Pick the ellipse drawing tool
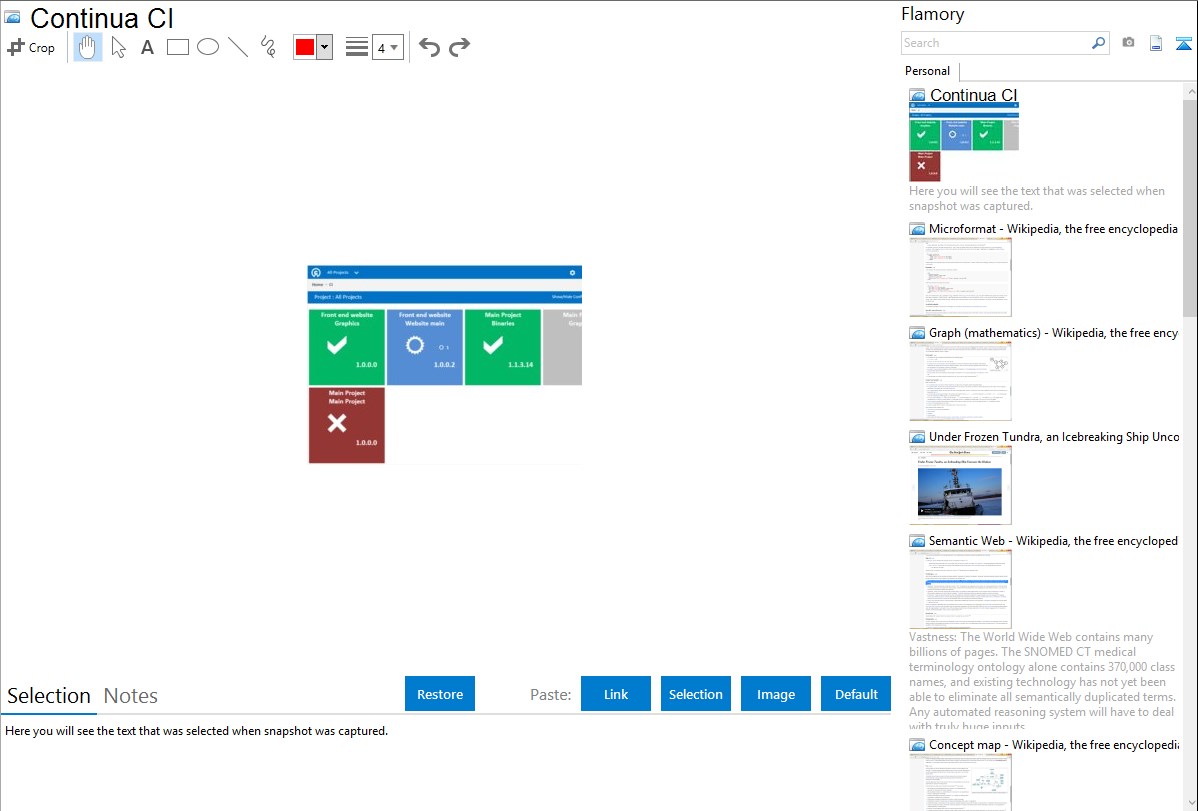This screenshot has height=811, width=1198. (x=208, y=47)
